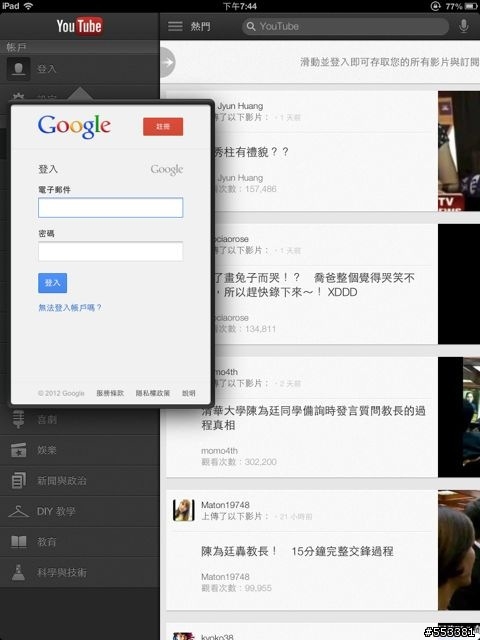Click the blue 登入 button in popup
The image size is (480, 640).
point(52,283)
